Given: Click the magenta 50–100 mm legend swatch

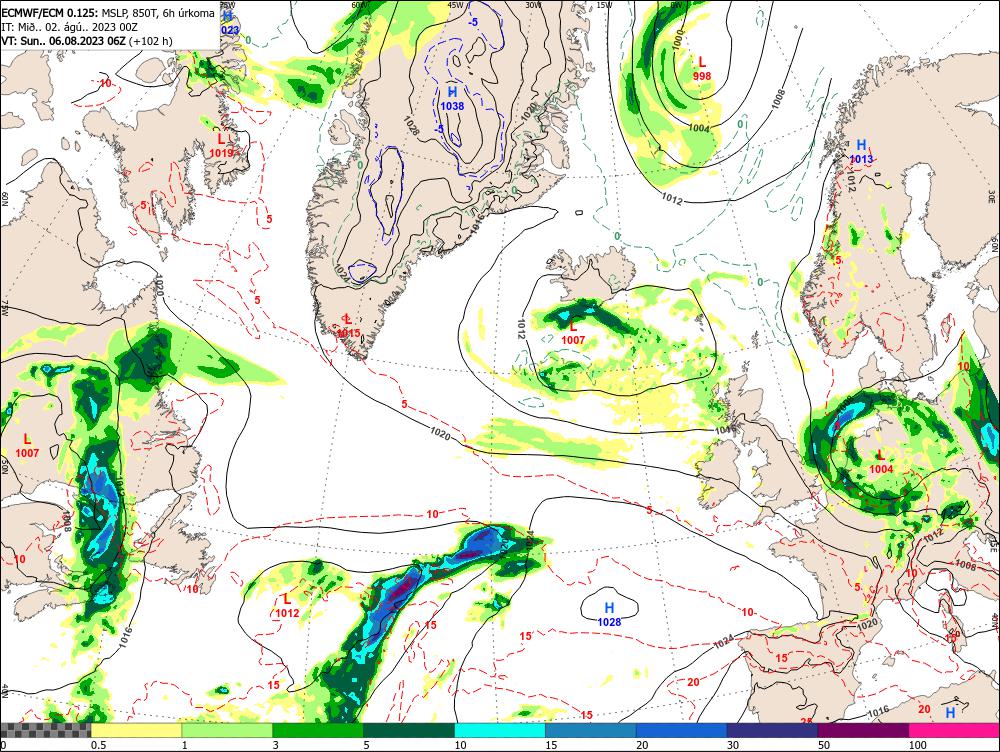Looking at the screenshot, I should pyautogui.click(x=864, y=730).
